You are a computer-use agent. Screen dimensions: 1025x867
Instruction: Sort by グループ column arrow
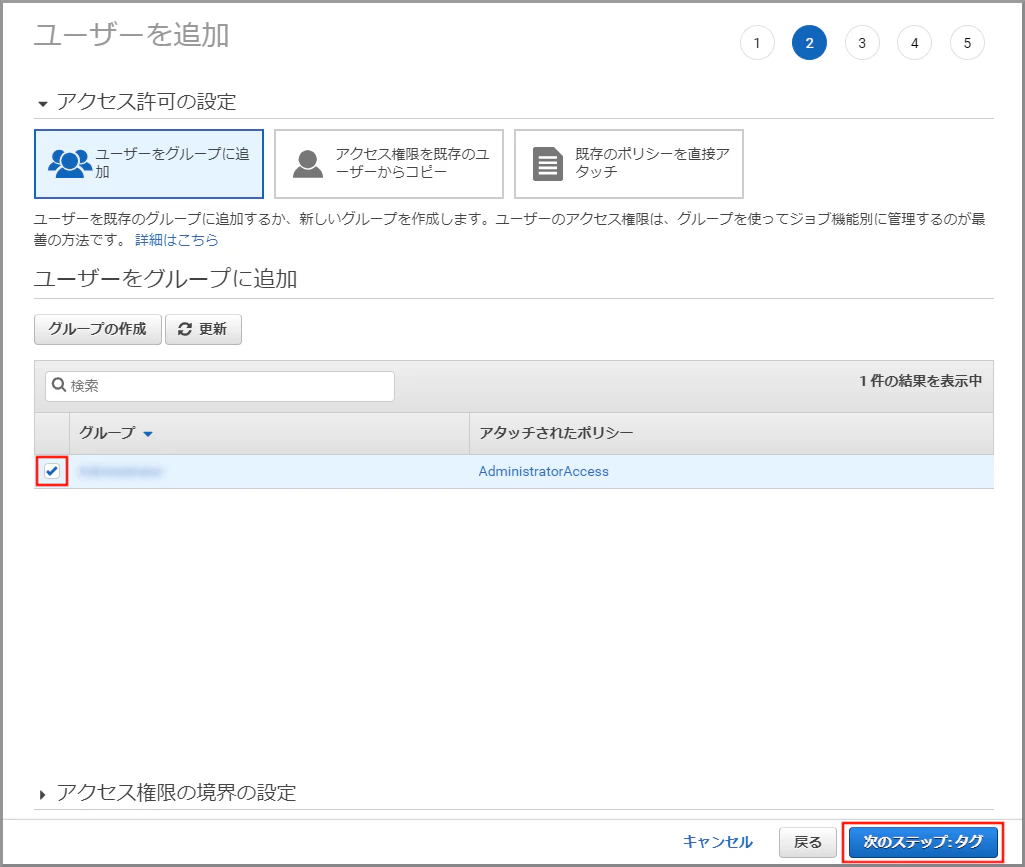coord(148,434)
